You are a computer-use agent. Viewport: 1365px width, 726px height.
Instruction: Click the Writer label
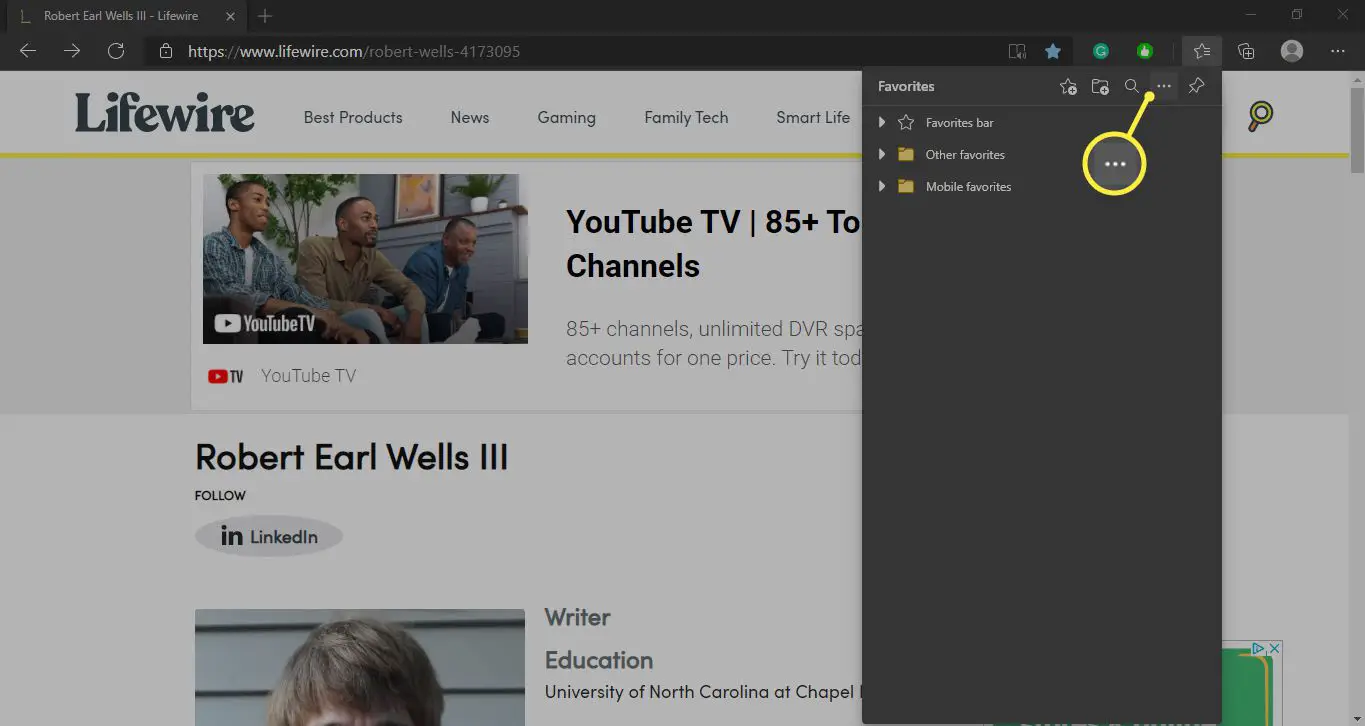(577, 617)
